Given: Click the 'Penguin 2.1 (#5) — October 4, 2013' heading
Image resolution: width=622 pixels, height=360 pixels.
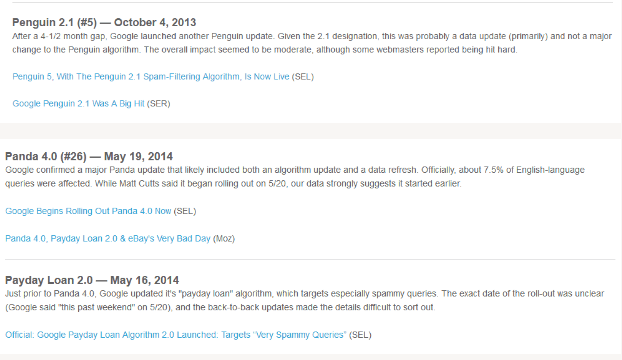Looking at the screenshot, I should point(104,22).
